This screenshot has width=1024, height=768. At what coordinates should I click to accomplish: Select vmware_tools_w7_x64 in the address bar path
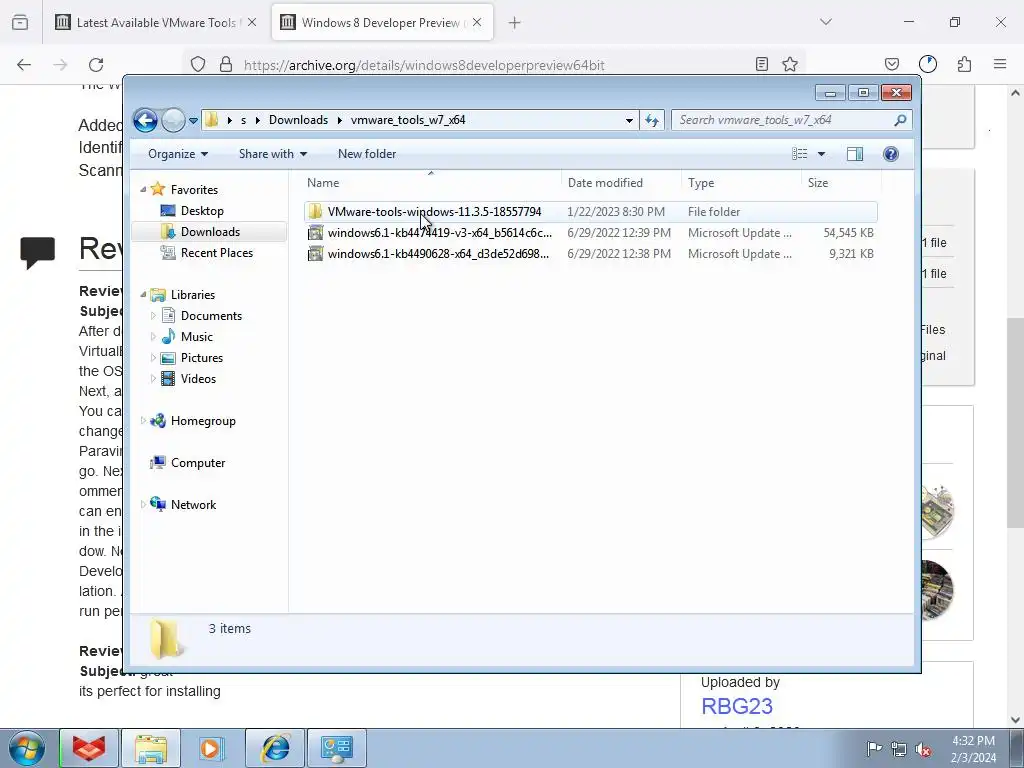tap(408, 120)
